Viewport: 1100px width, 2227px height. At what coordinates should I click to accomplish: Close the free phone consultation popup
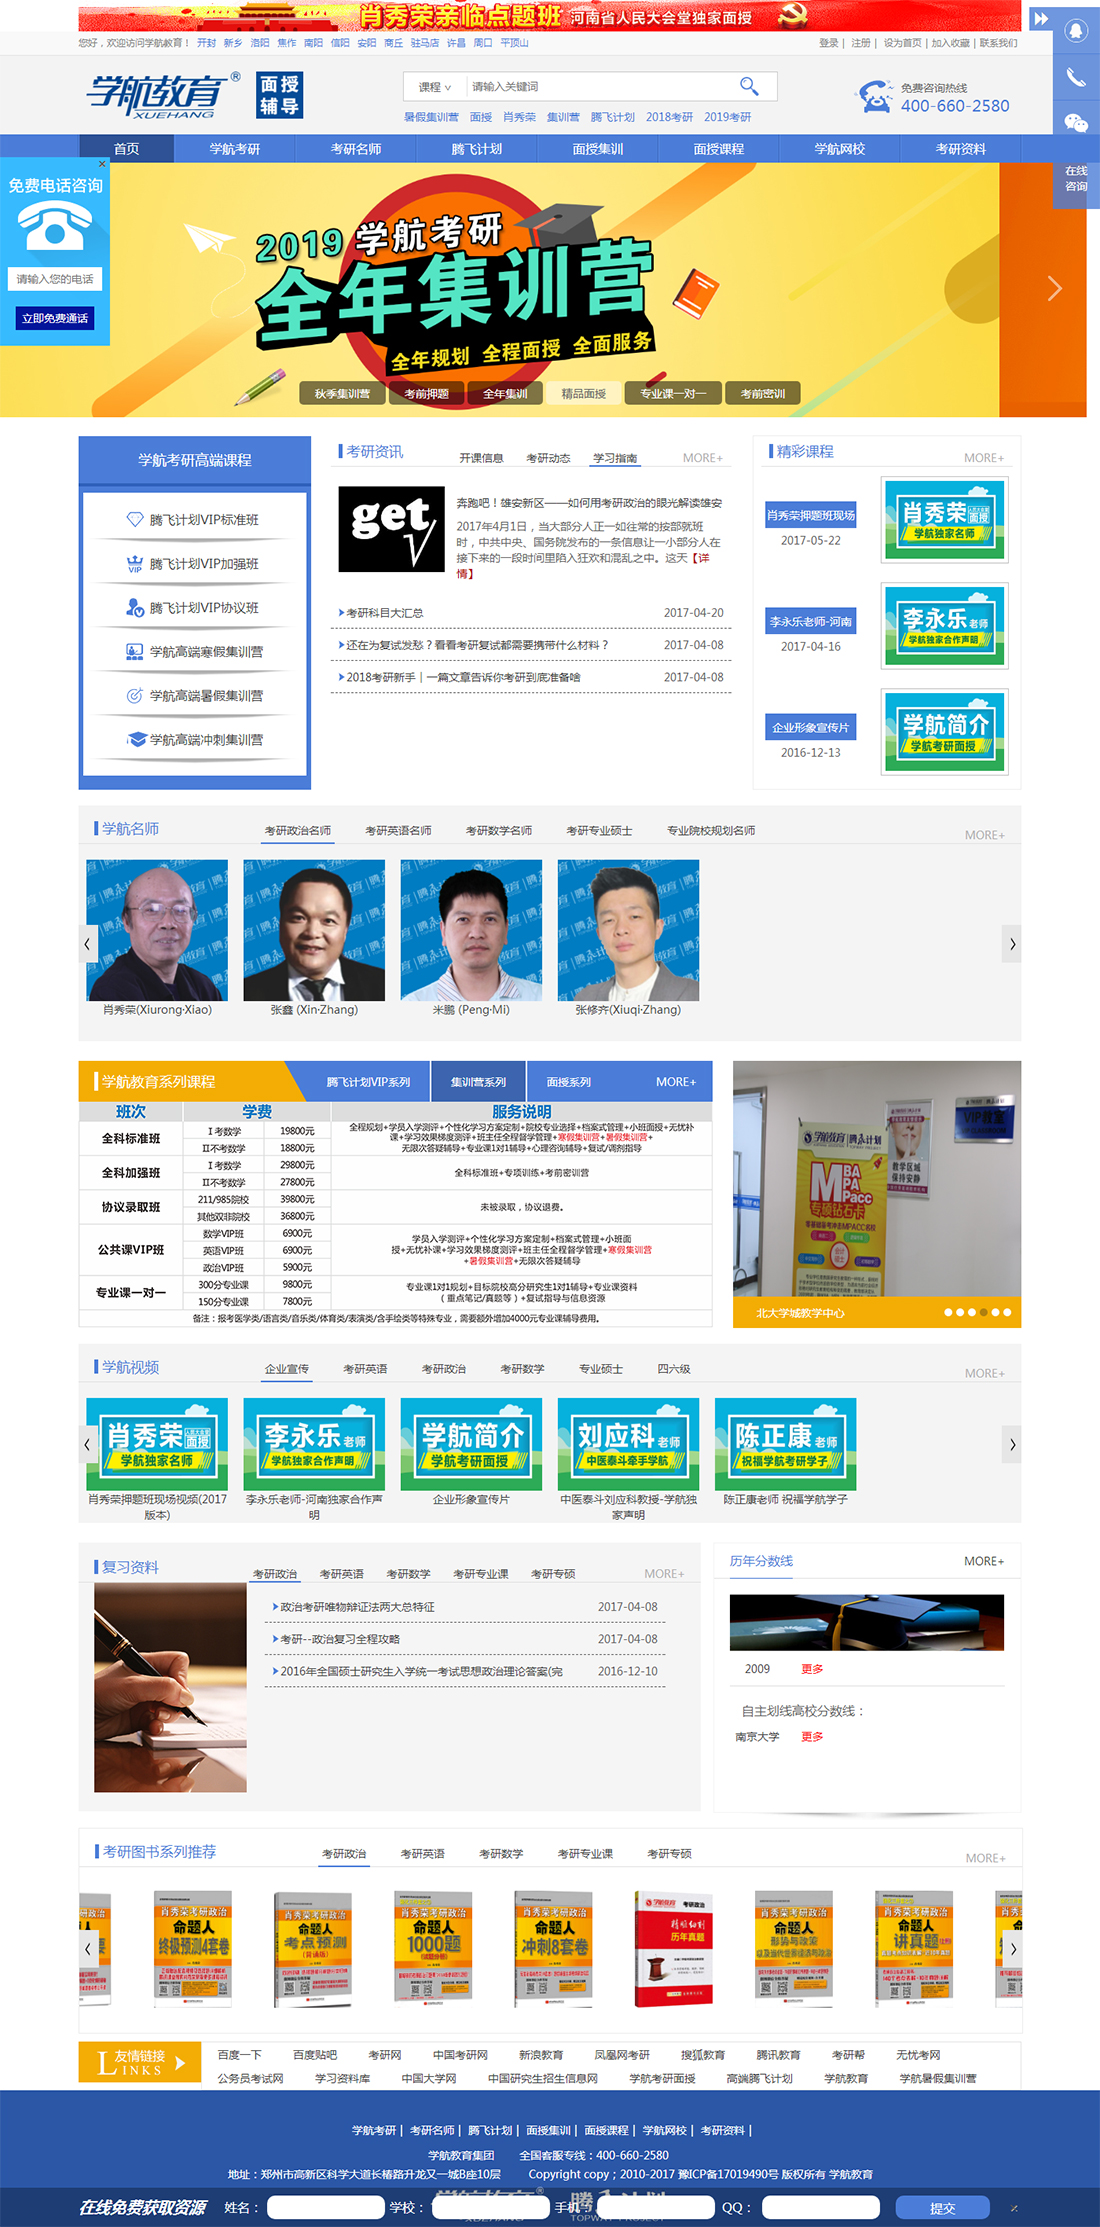102,164
